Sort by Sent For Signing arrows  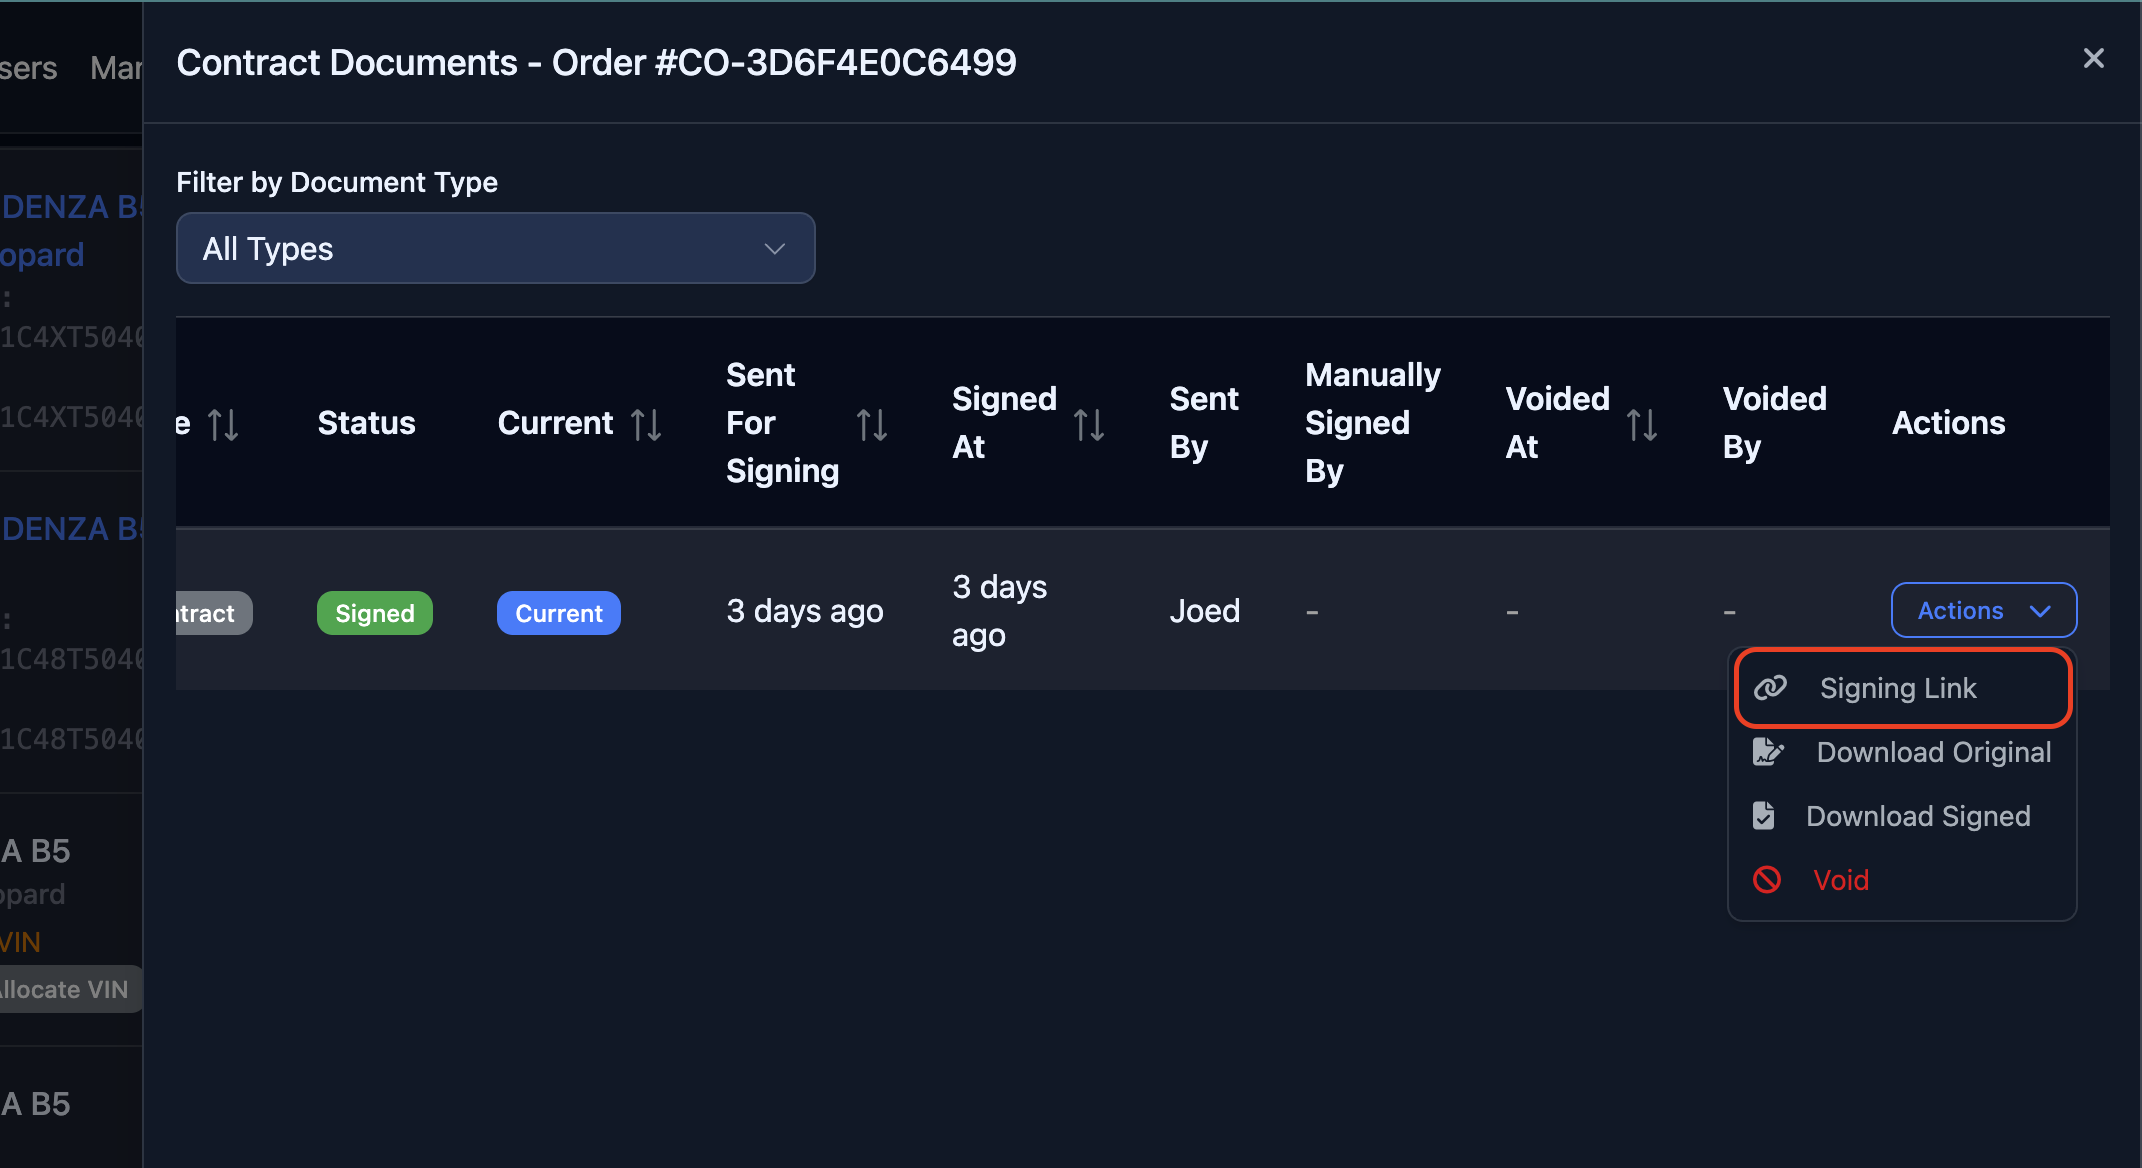pos(872,424)
